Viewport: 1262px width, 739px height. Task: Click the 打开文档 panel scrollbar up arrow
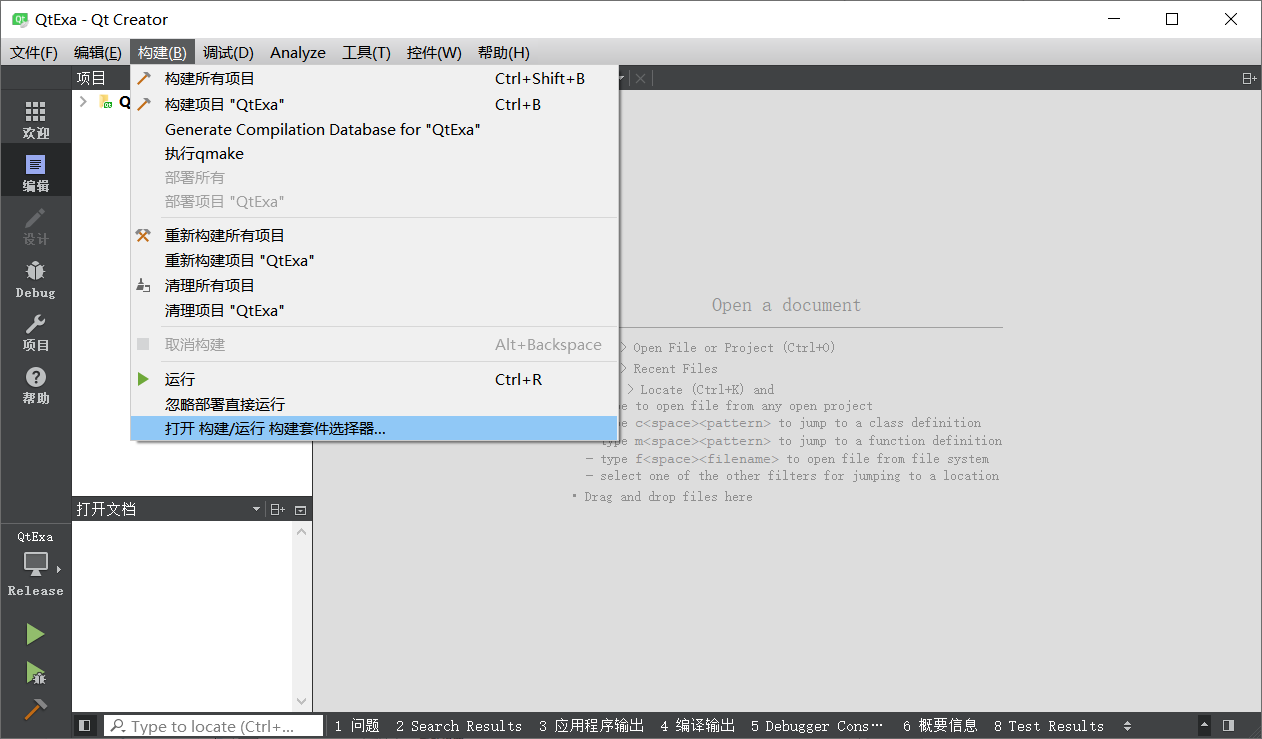pyautogui.click(x=302, y=532)
